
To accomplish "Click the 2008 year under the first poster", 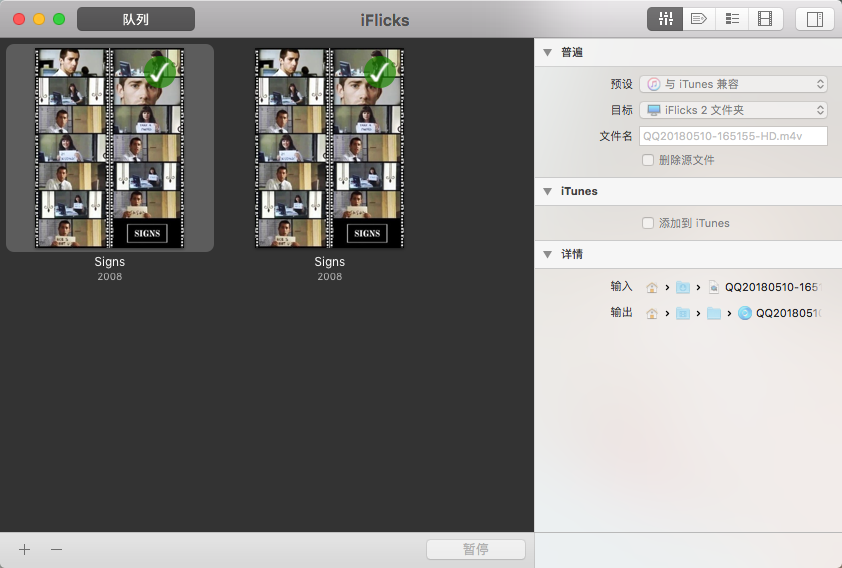I will [110, 276].
